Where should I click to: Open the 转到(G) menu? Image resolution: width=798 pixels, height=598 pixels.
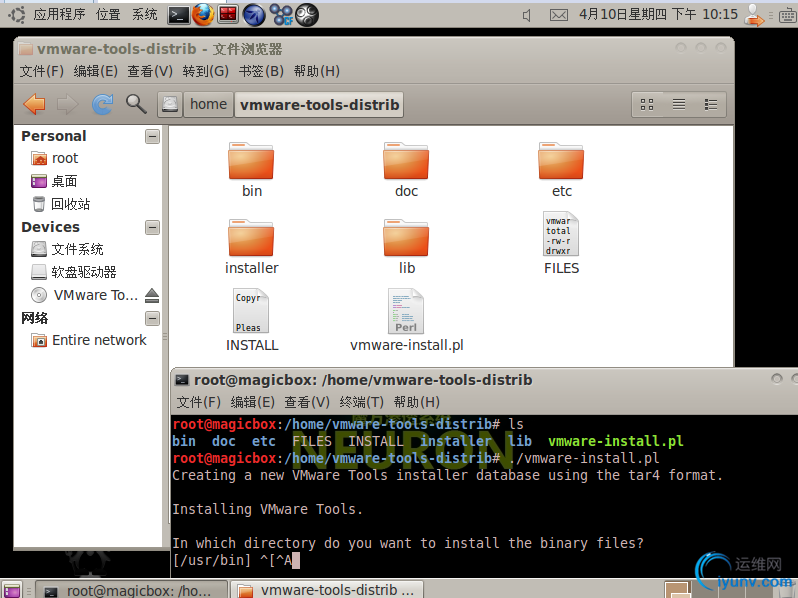[x=206, y=71]
